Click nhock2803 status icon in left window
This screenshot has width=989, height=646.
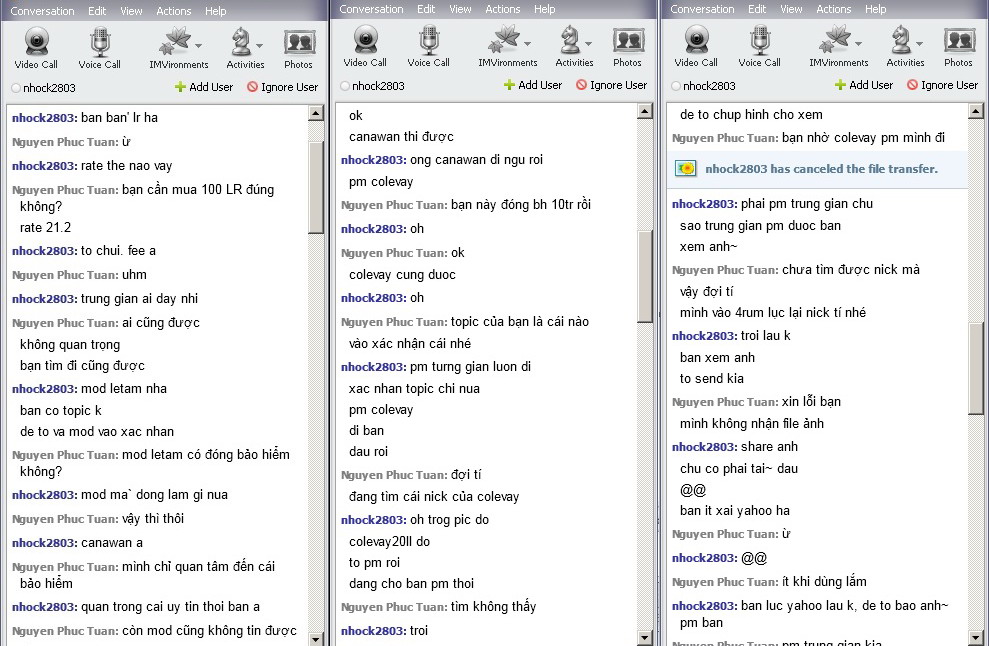point(16,88)
